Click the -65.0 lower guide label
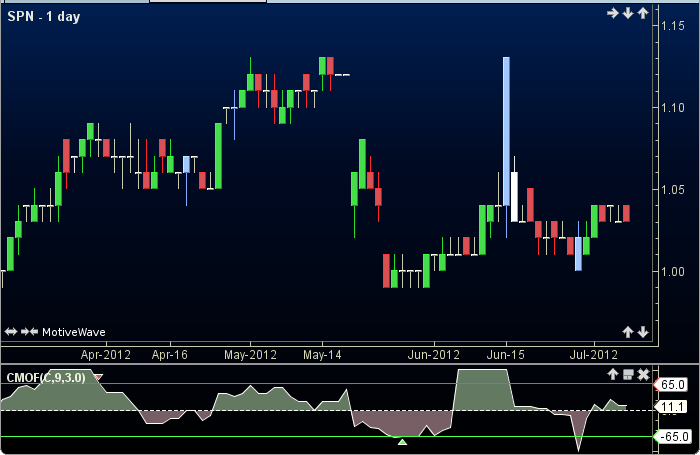This screenshot has width=700, height=455. (x=673, y=436)
